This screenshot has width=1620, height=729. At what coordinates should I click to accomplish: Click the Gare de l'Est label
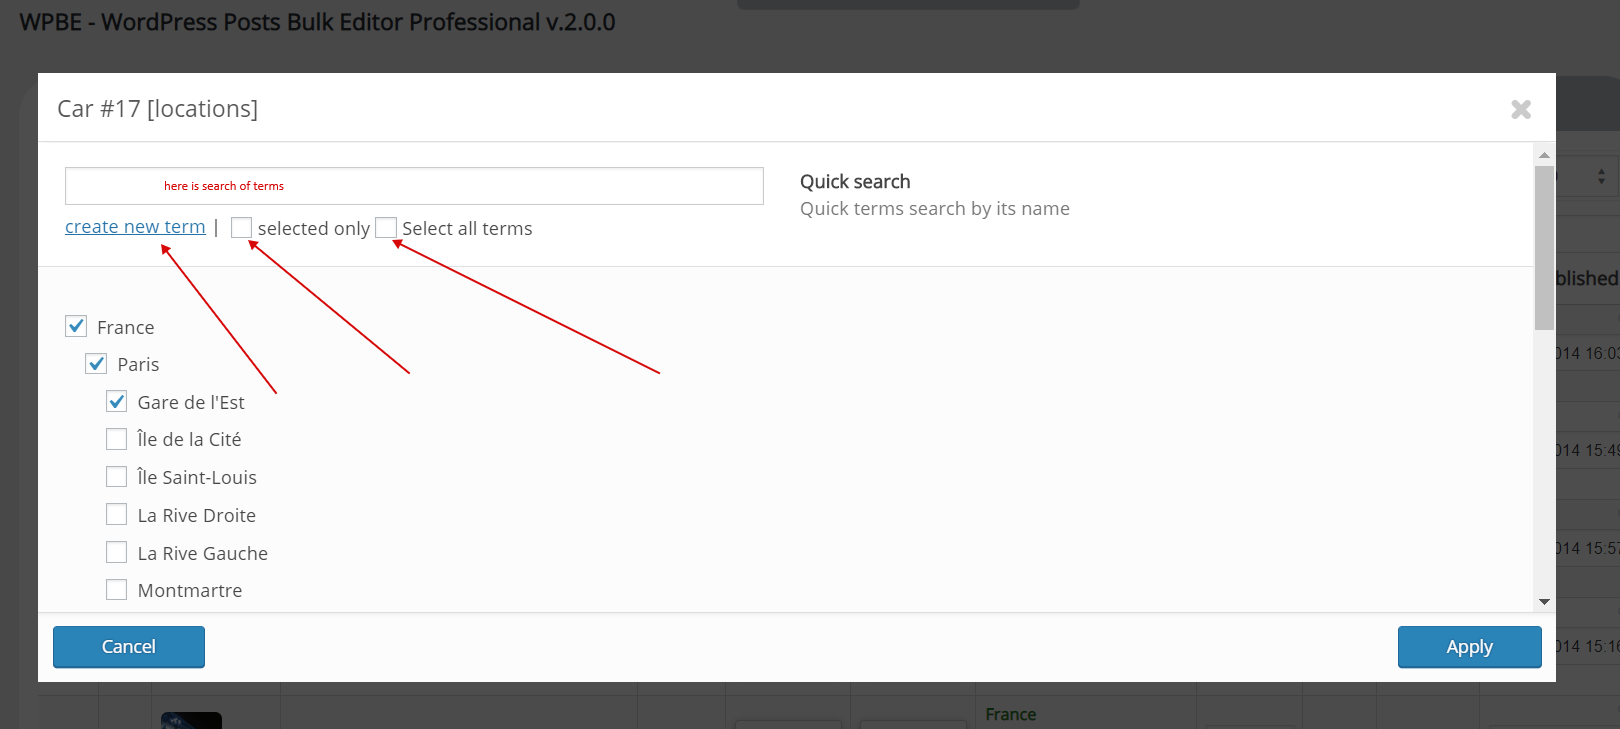click(x=191, y=402)
